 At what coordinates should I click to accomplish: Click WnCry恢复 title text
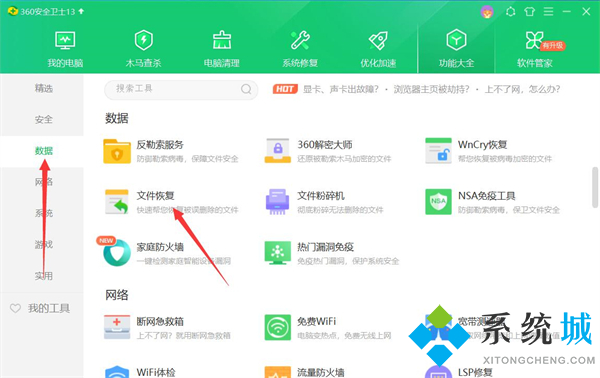tap(483, 145)
